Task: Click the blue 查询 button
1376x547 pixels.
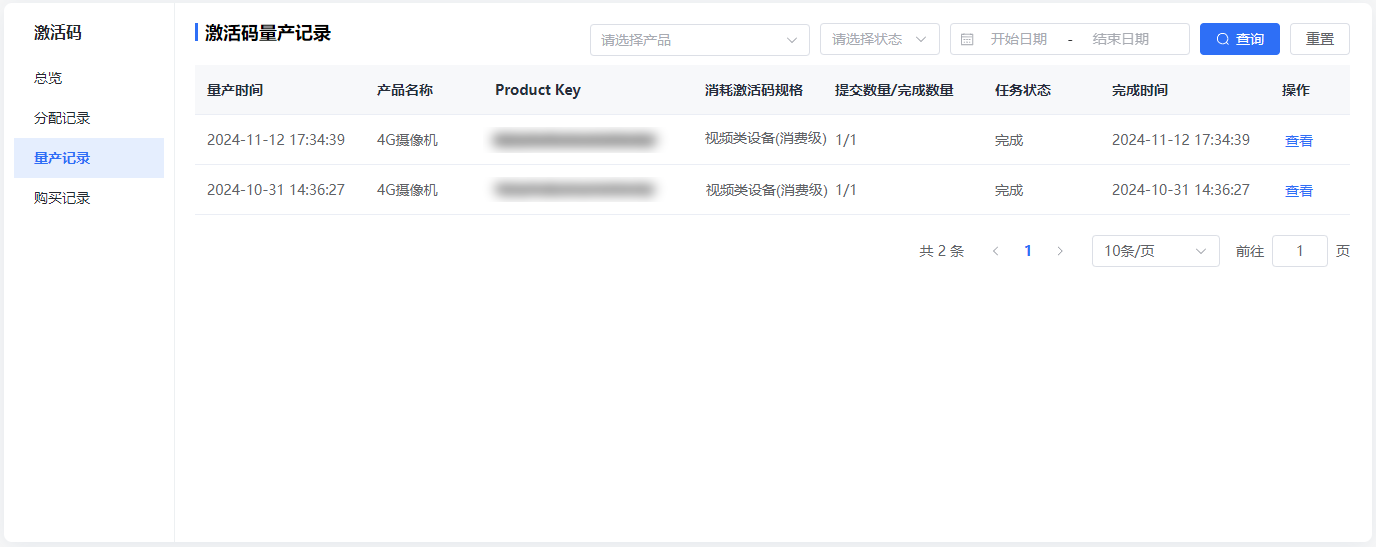Action: [x=1240, y=39]
